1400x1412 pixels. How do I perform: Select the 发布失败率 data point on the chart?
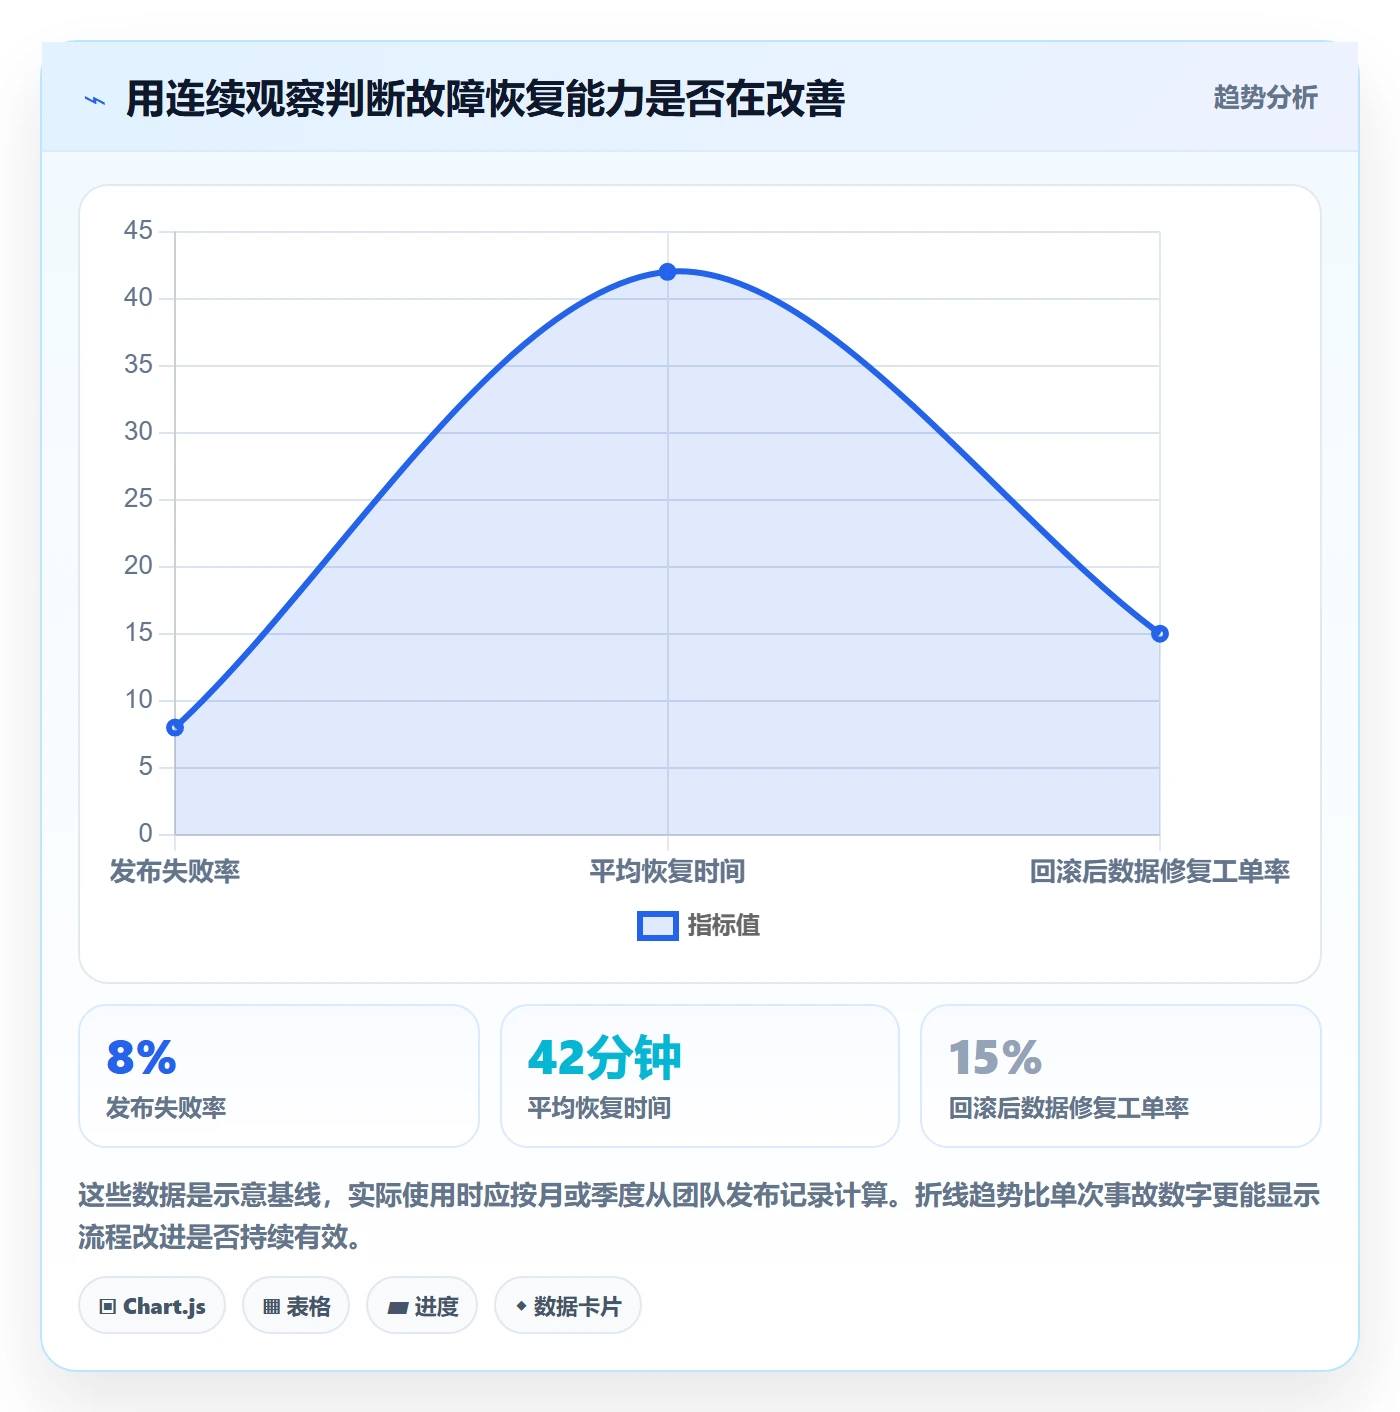pos(175,727)
